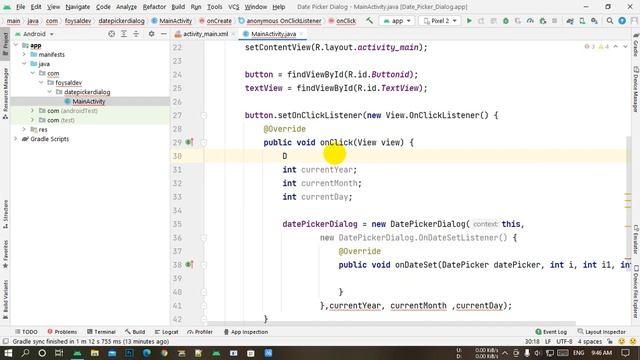Open the Refactor menu
This screenshot has height=360, width=640.
[x=154, y=7]
